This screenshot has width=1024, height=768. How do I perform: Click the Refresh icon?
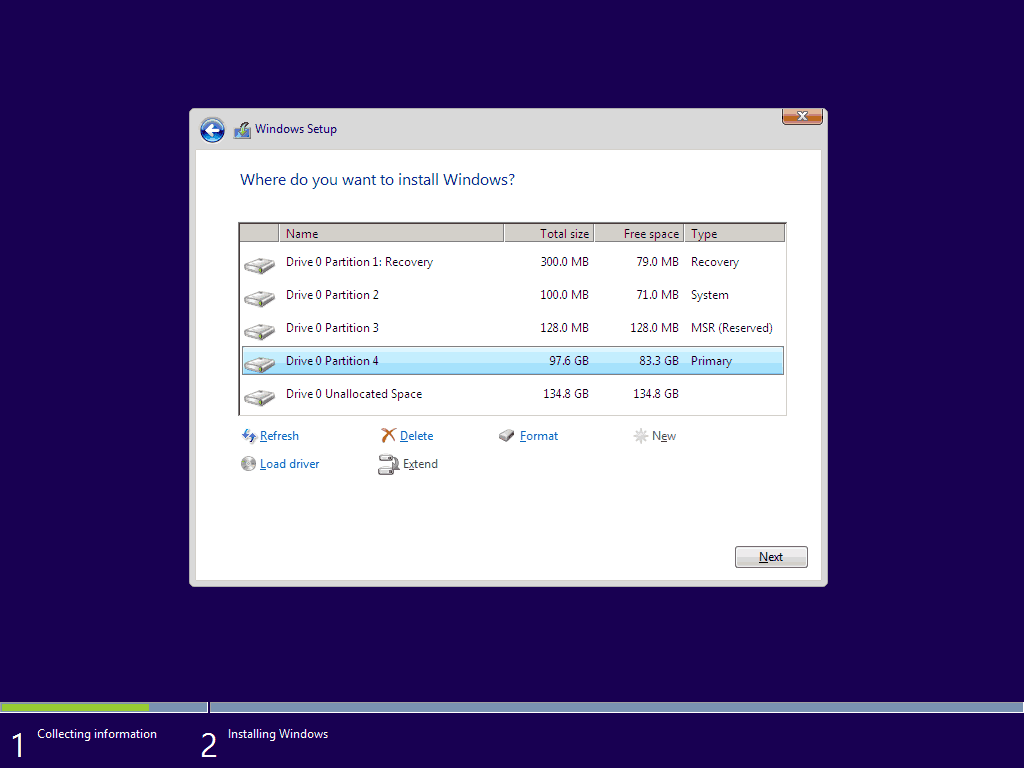tap(250, 435)
